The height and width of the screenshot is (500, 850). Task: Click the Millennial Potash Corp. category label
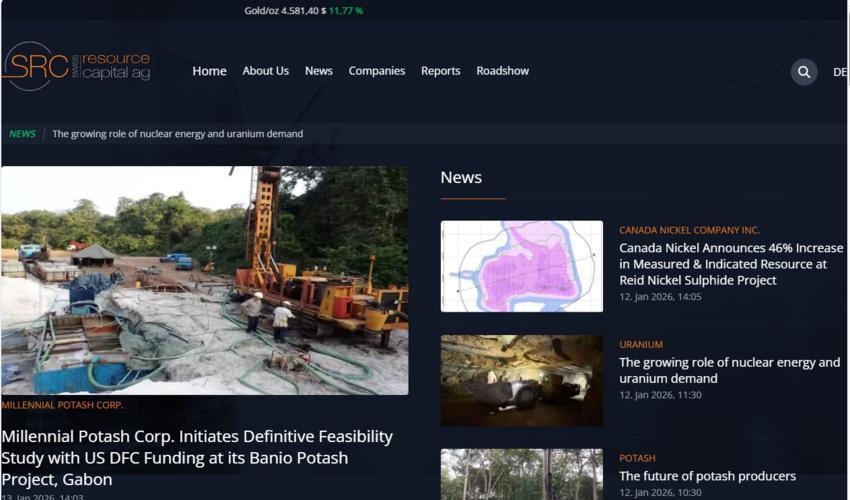(x=62, y=406)
